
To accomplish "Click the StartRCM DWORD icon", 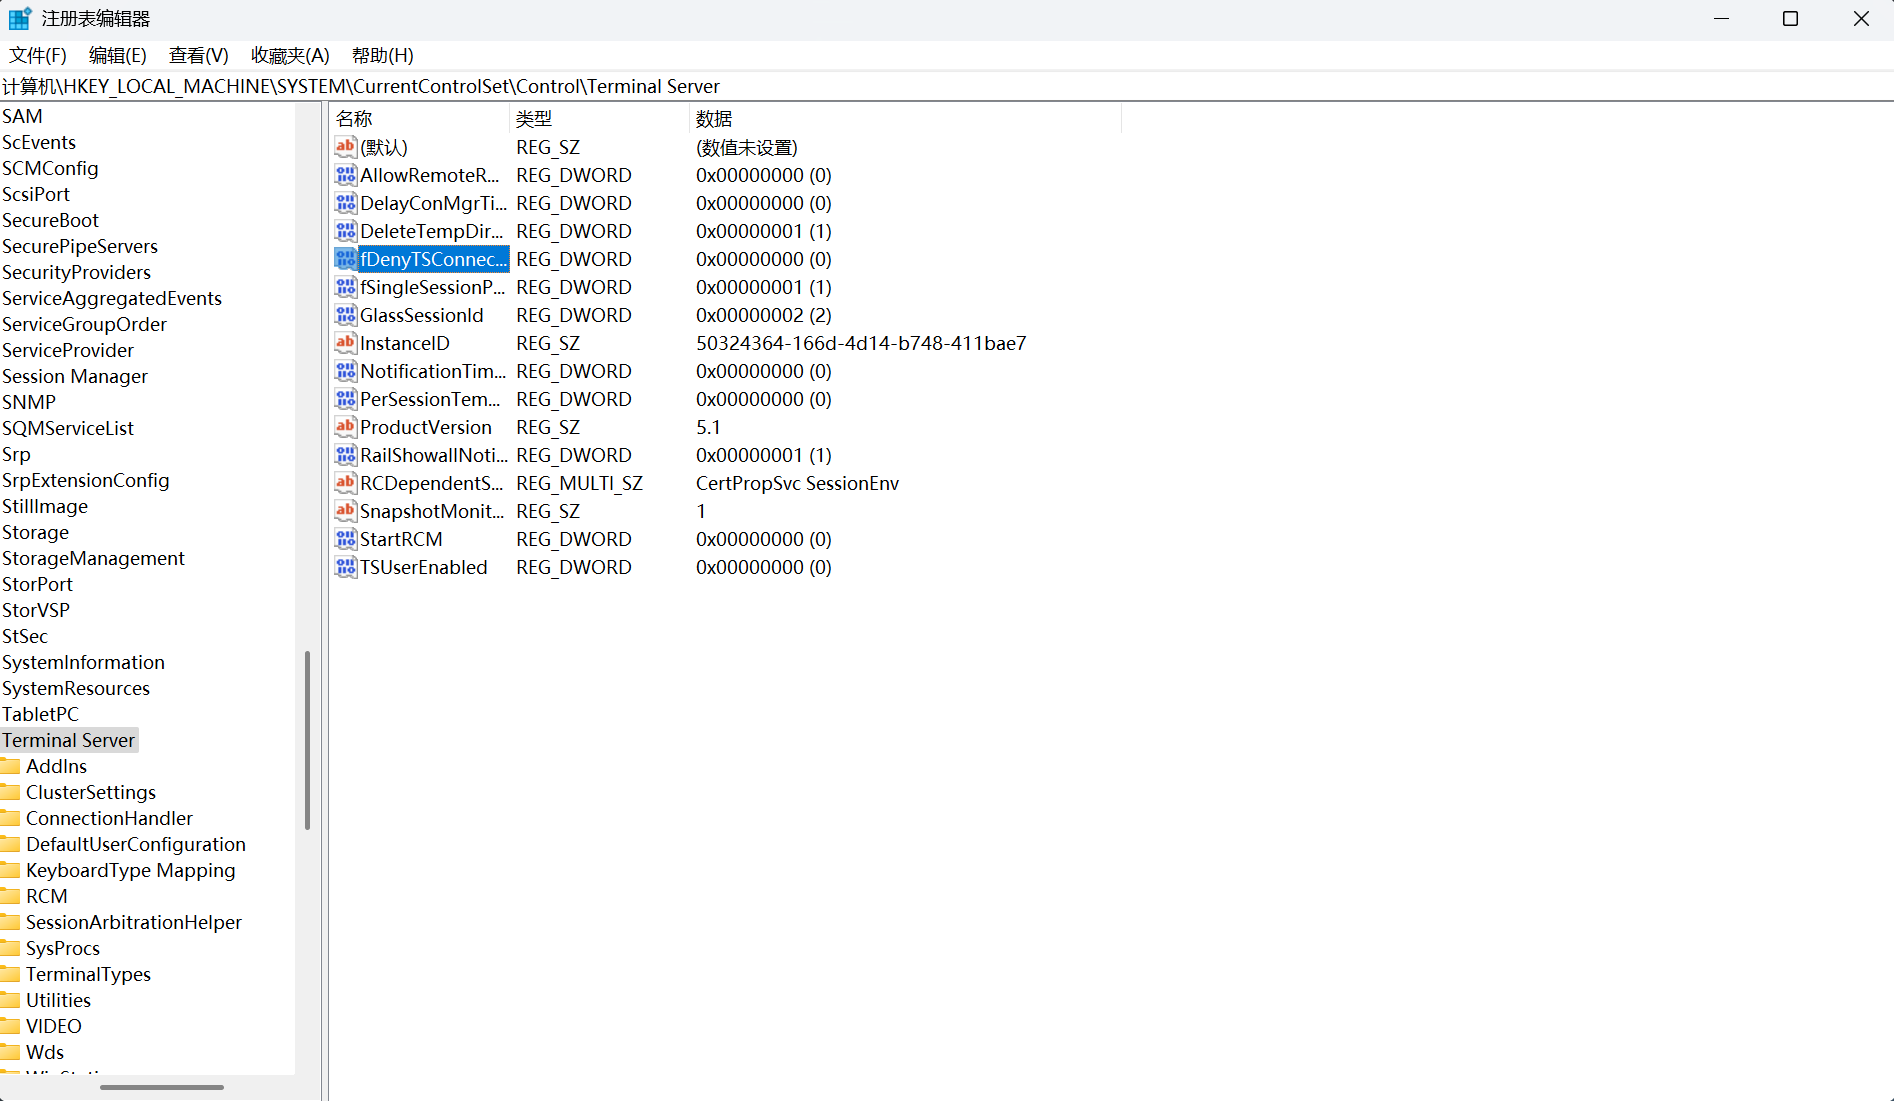I will pyautogui.click(x=345, y=539).
